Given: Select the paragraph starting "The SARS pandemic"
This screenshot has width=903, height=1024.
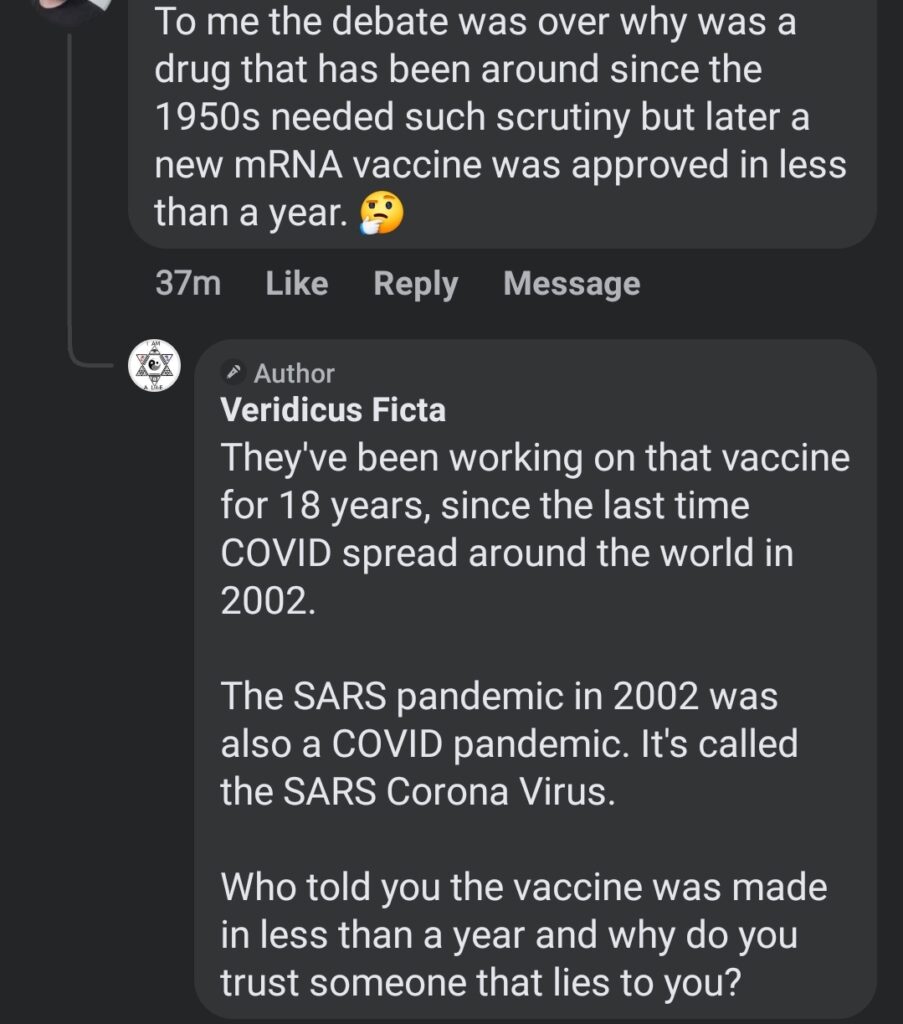Looking at the screenshot, I should point(509,743).
